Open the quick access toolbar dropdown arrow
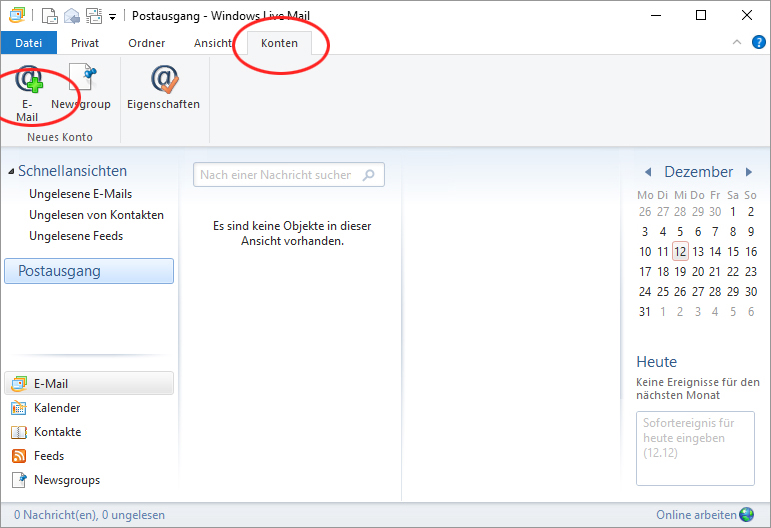 coord(112,16)
